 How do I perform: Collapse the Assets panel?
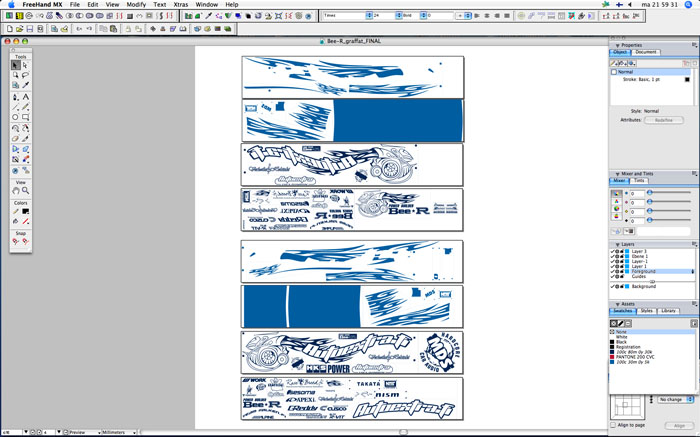tap(617, 304)
